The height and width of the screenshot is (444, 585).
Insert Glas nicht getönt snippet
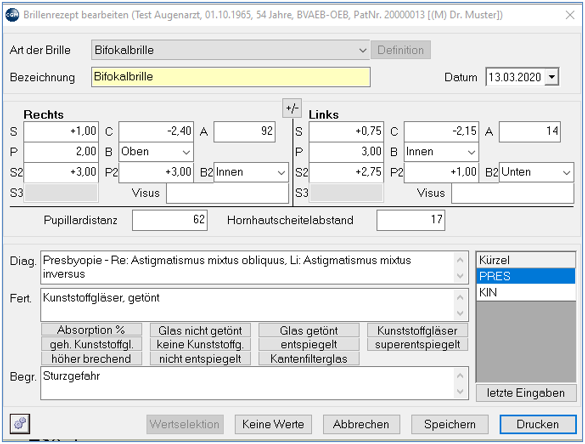[x=200, y=330]
